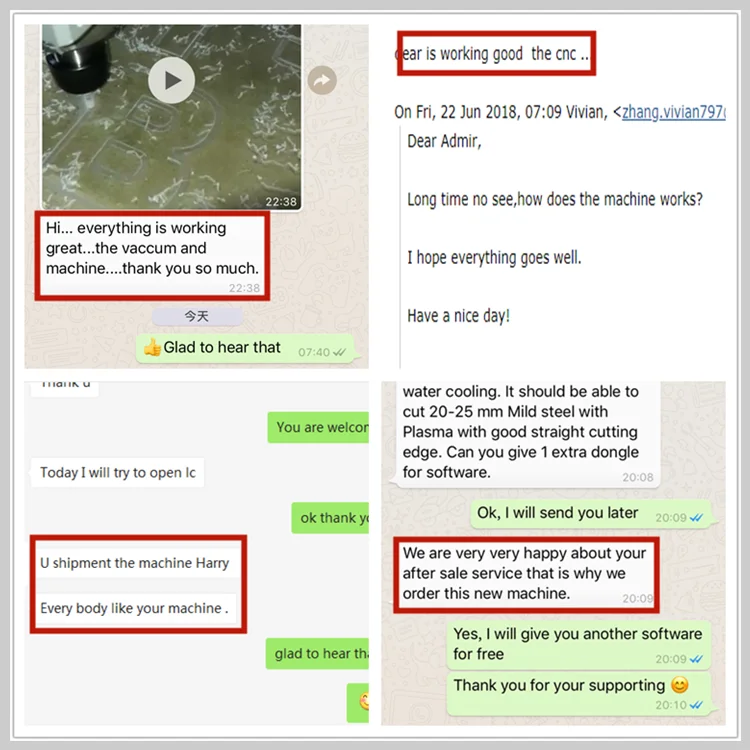
Task: Click the blue ticks on Ok, I will send you later
Action: coord(696,518)
